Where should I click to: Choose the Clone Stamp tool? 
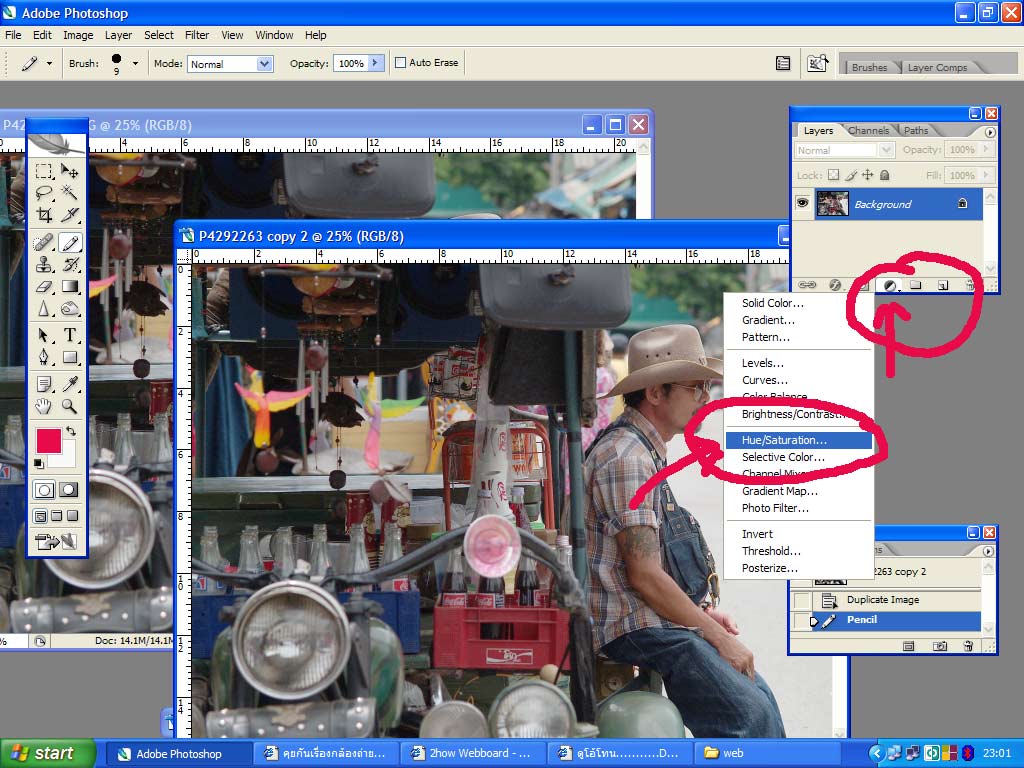44,265
